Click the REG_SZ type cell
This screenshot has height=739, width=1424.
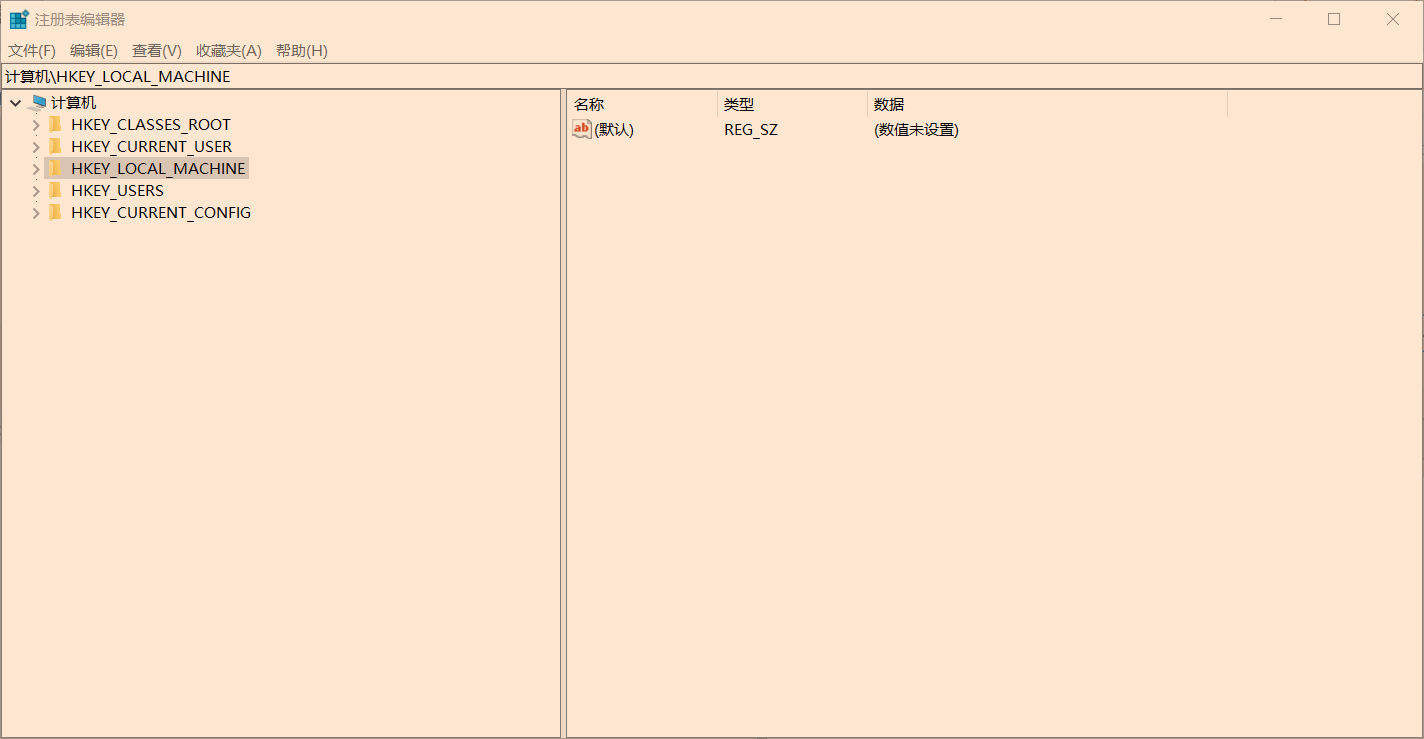coord(751,130)
